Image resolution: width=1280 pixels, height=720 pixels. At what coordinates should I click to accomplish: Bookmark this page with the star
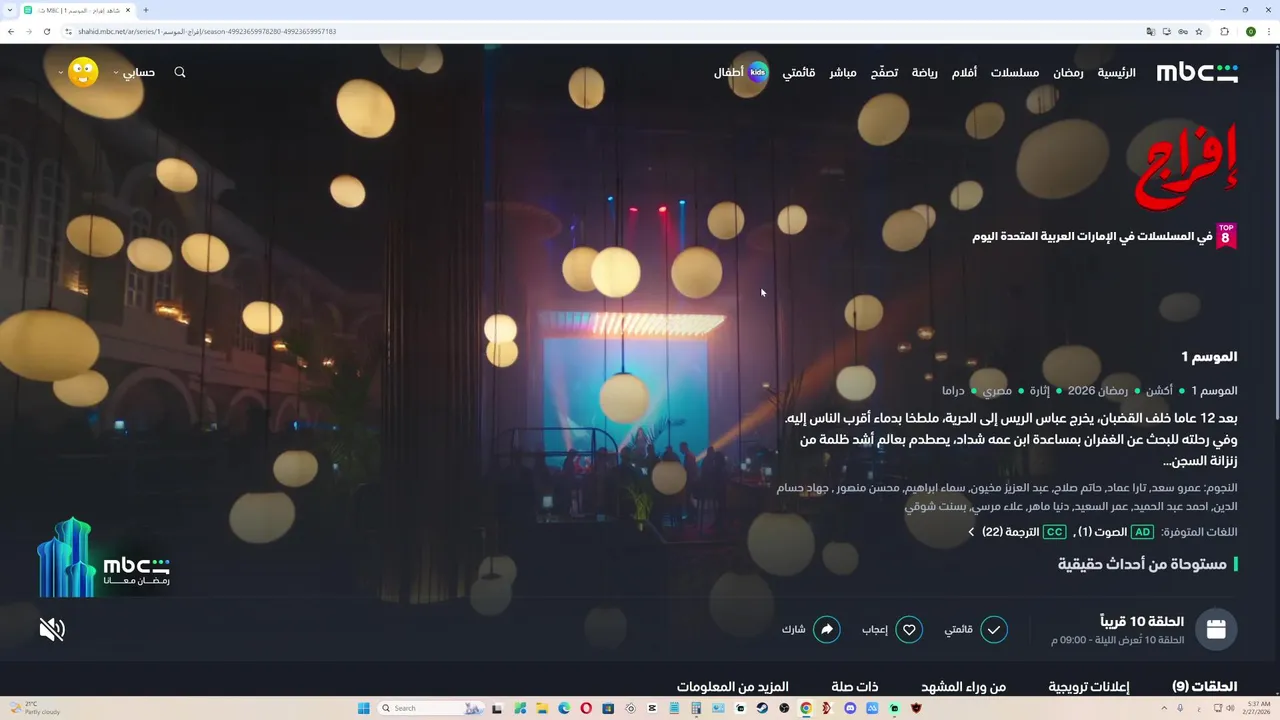[1199, 32]
